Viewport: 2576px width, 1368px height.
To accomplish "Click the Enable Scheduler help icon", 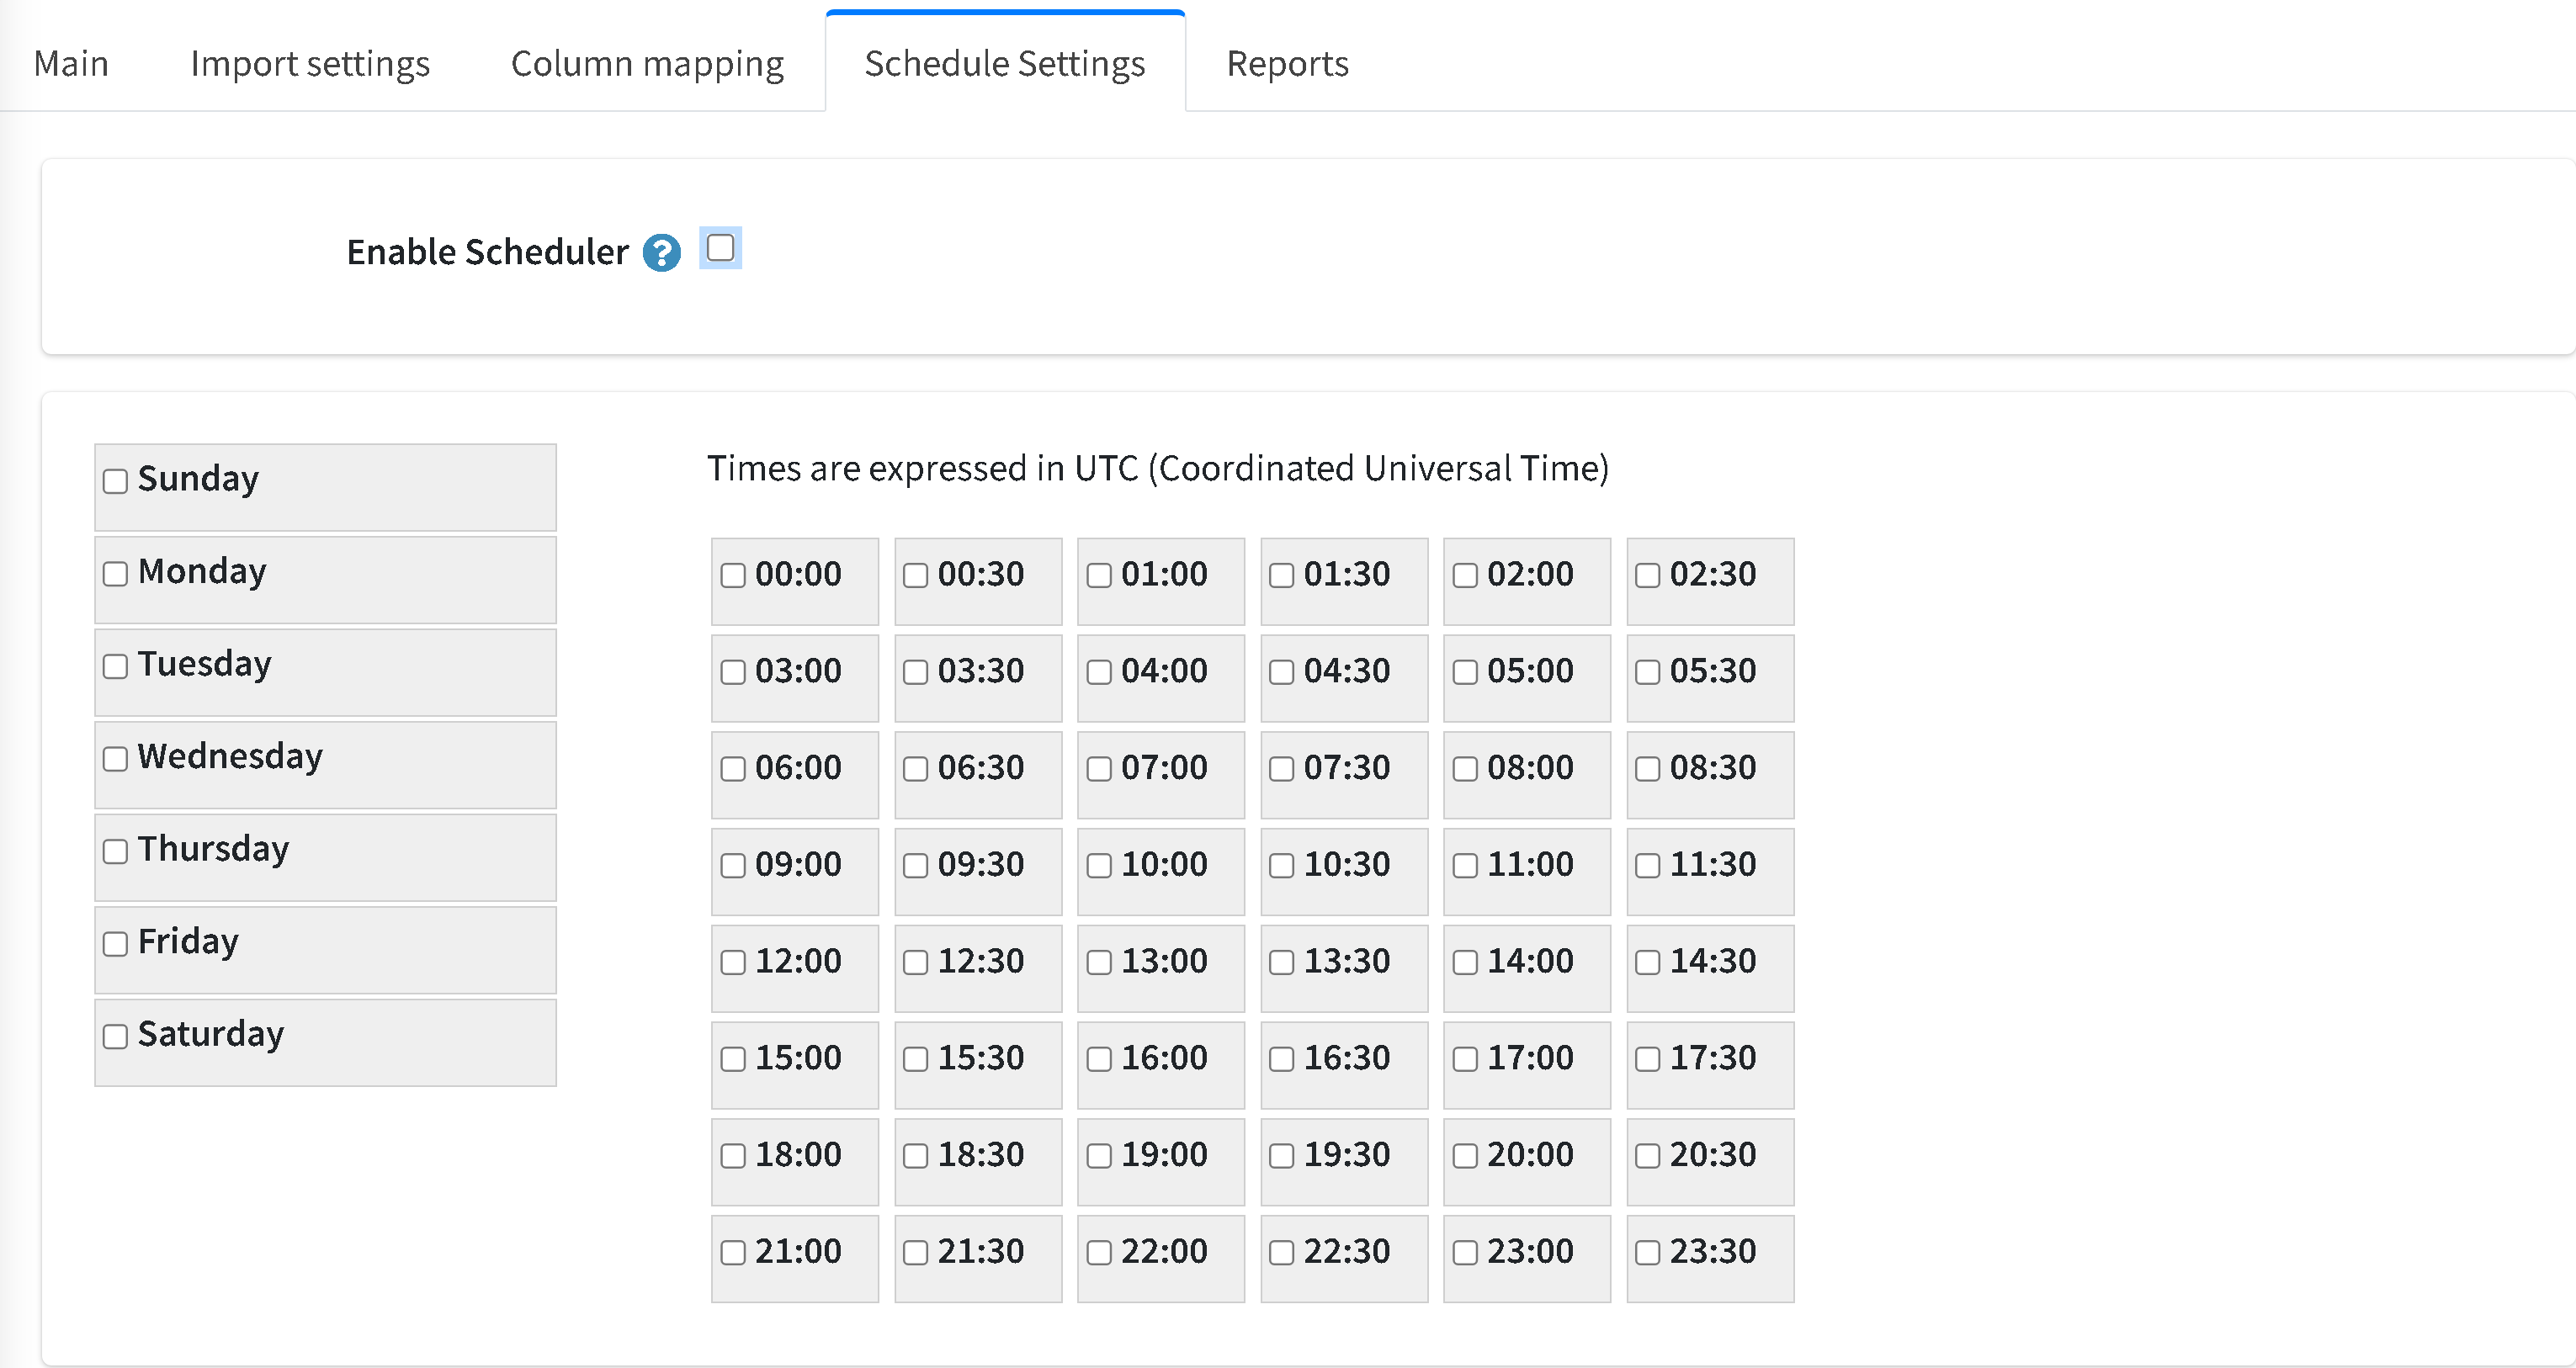I will [661, 253].
